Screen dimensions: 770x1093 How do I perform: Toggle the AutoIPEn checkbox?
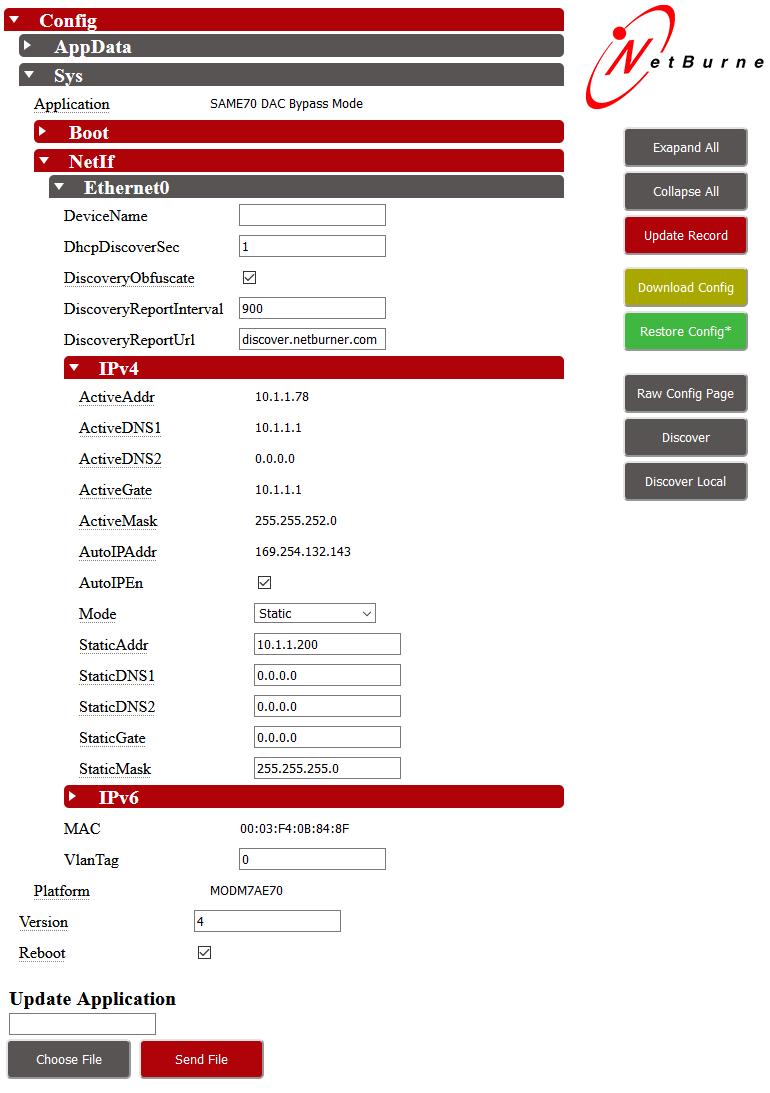click(x=264, y=582)
